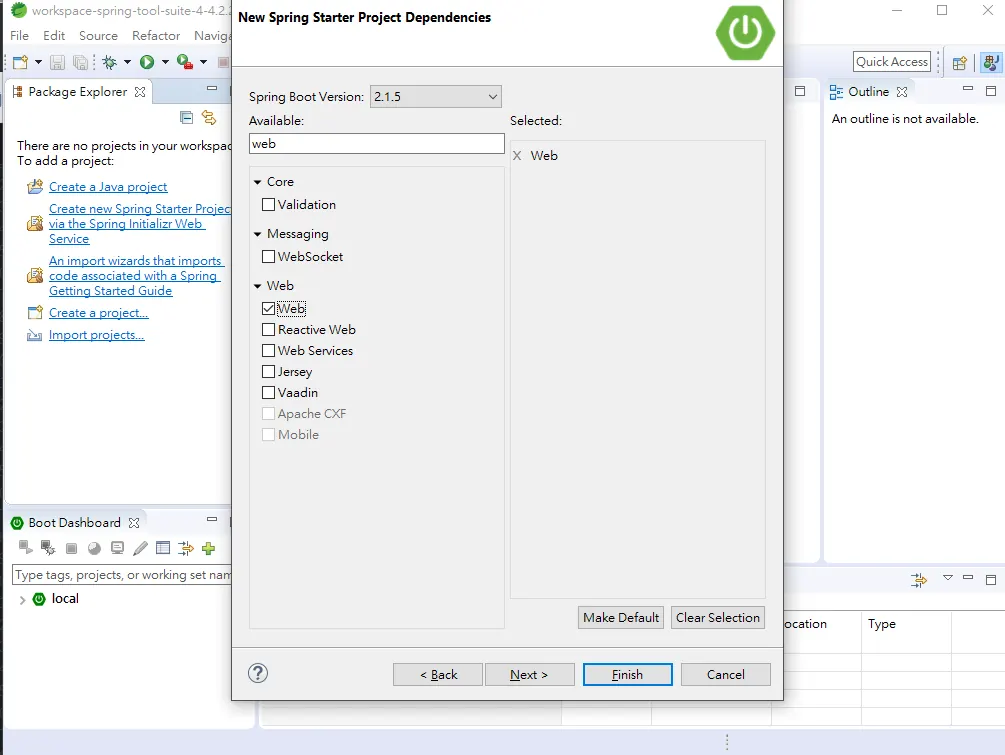Tick the Reactive Web checkbox

click(269, 329)
